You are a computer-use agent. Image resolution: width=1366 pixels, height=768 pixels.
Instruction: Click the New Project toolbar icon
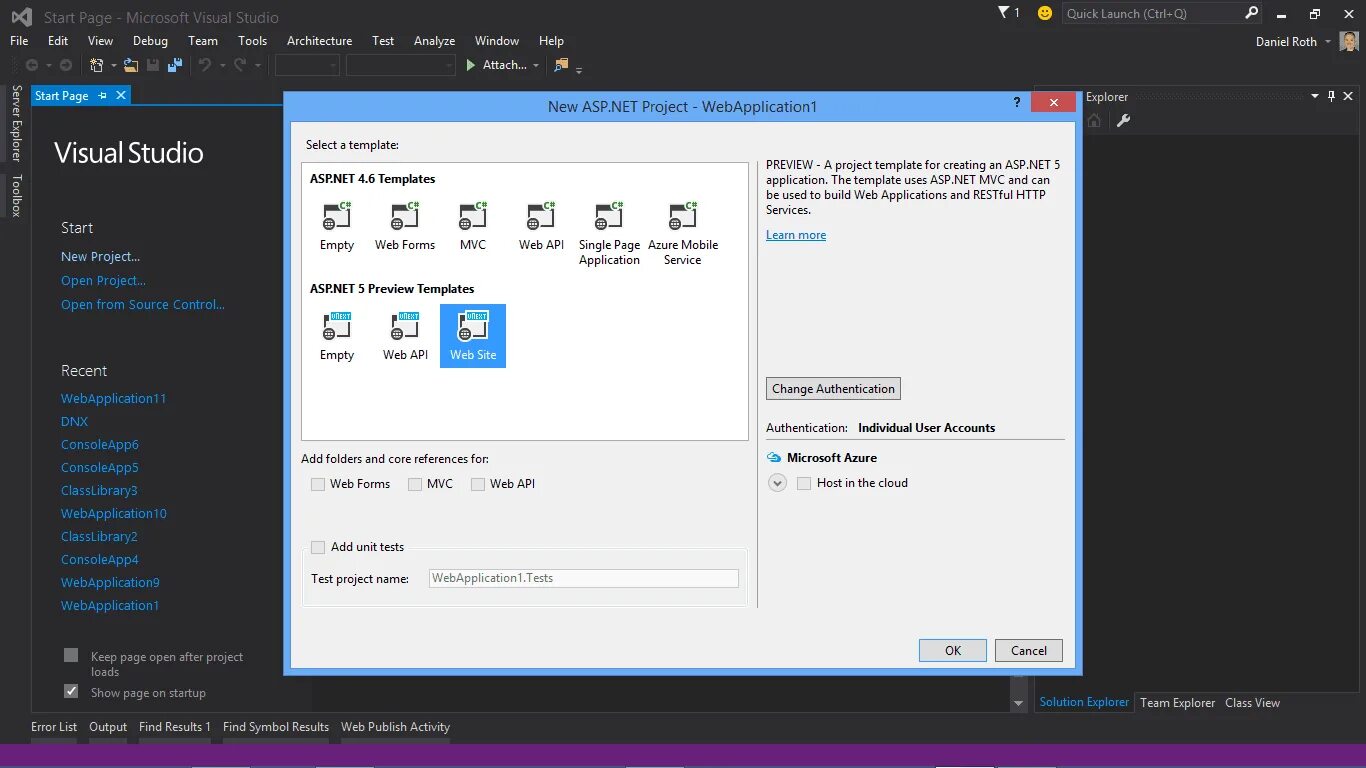click(x=97, y=65)
